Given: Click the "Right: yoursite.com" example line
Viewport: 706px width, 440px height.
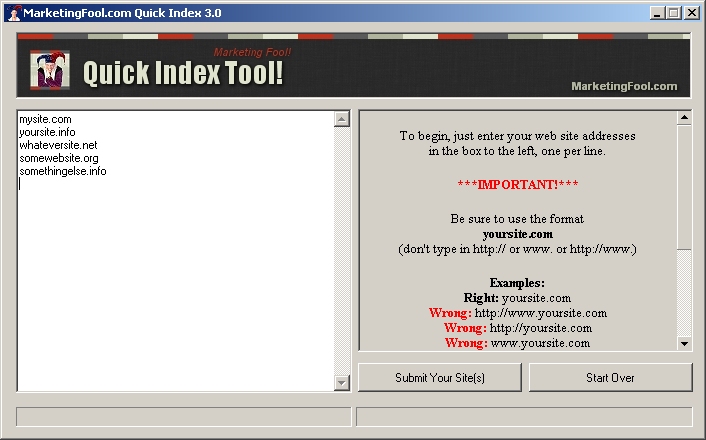Looking at the screenshot, I should click(517, 298).
